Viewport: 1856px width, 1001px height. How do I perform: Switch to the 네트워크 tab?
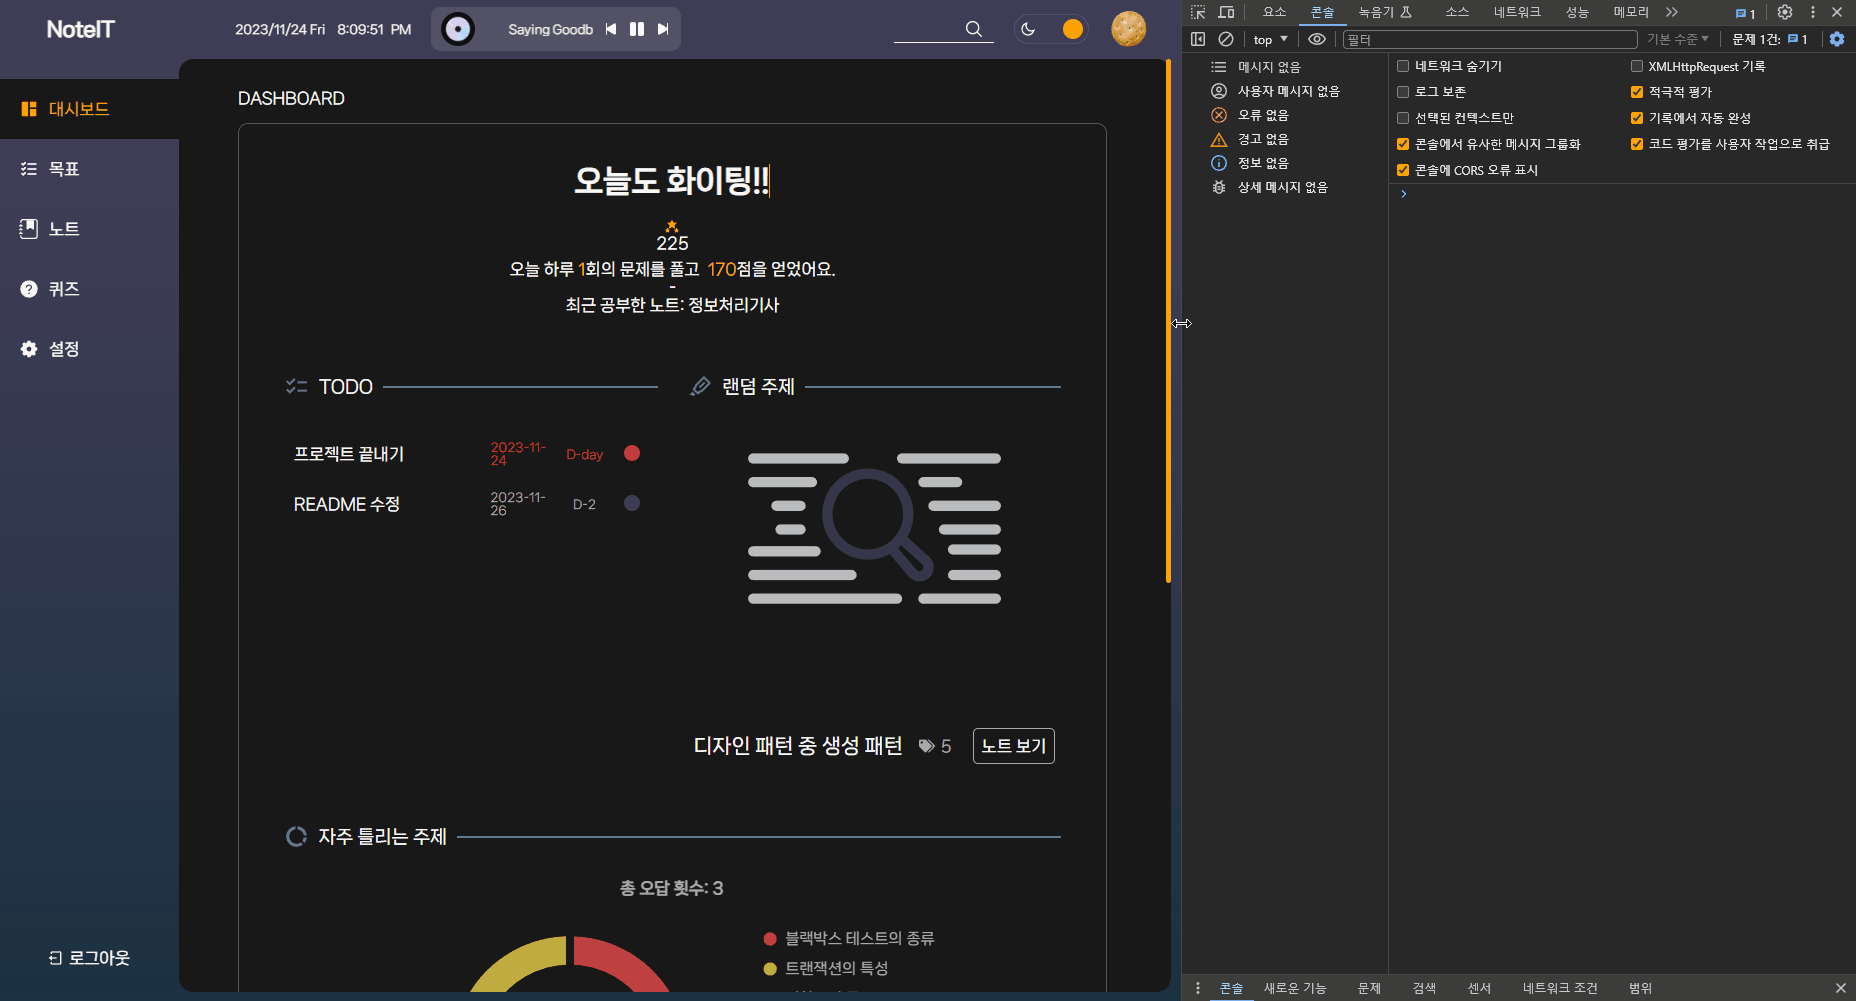tap(1518, 12)
